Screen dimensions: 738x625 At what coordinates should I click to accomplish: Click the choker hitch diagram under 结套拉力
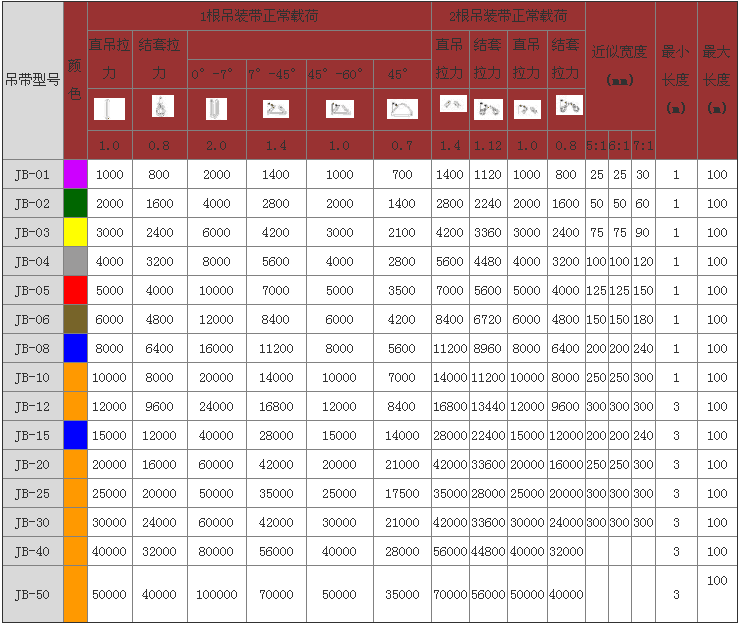pos(159,107)
